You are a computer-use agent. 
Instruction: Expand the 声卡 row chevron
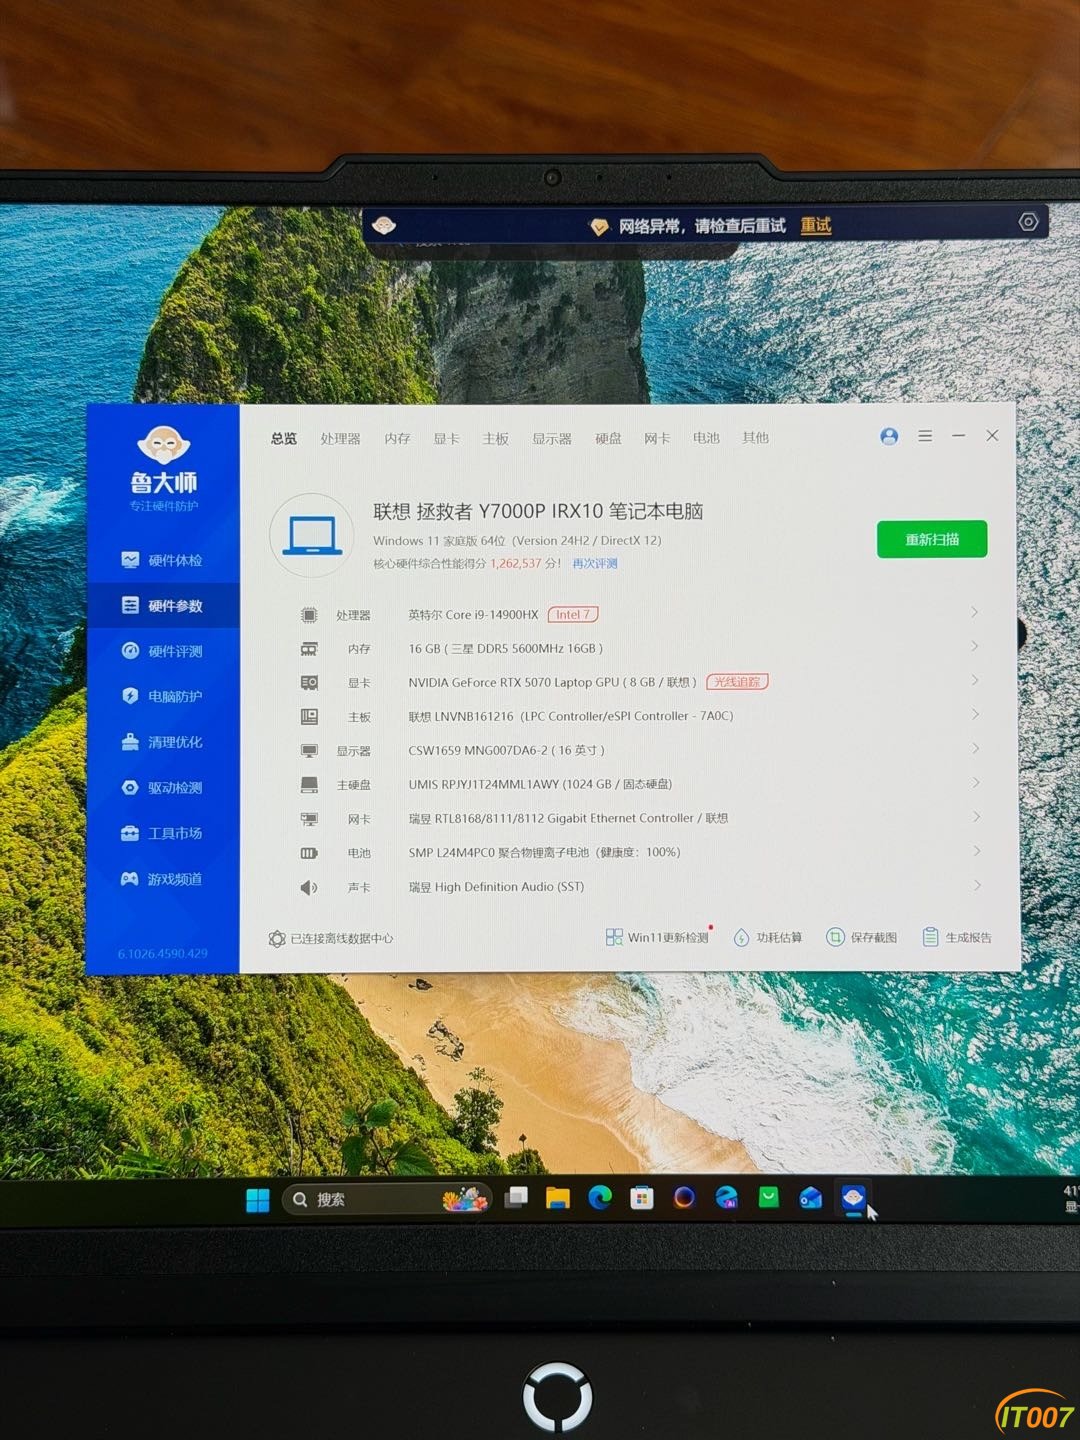(x=976, y=885)
